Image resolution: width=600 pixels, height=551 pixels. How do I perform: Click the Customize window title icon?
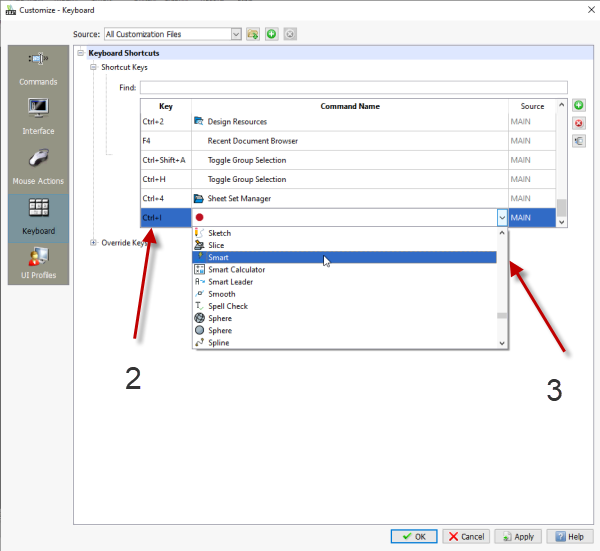coord(10,10)
